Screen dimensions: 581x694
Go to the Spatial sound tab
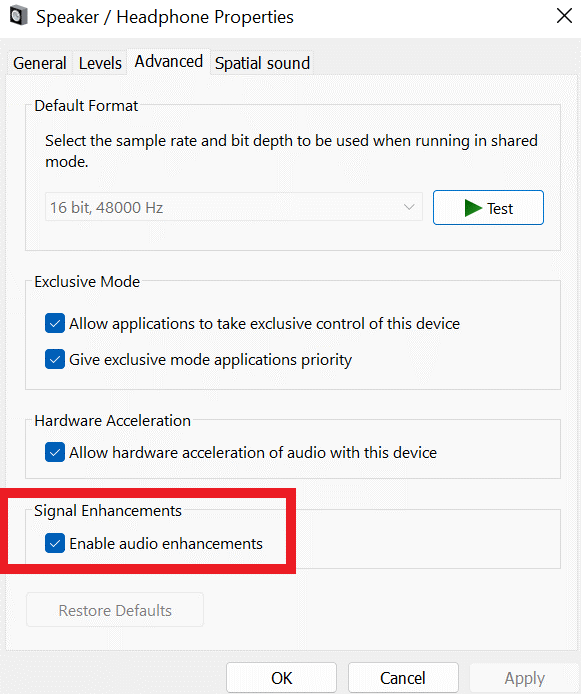click(x=262, y=63)
